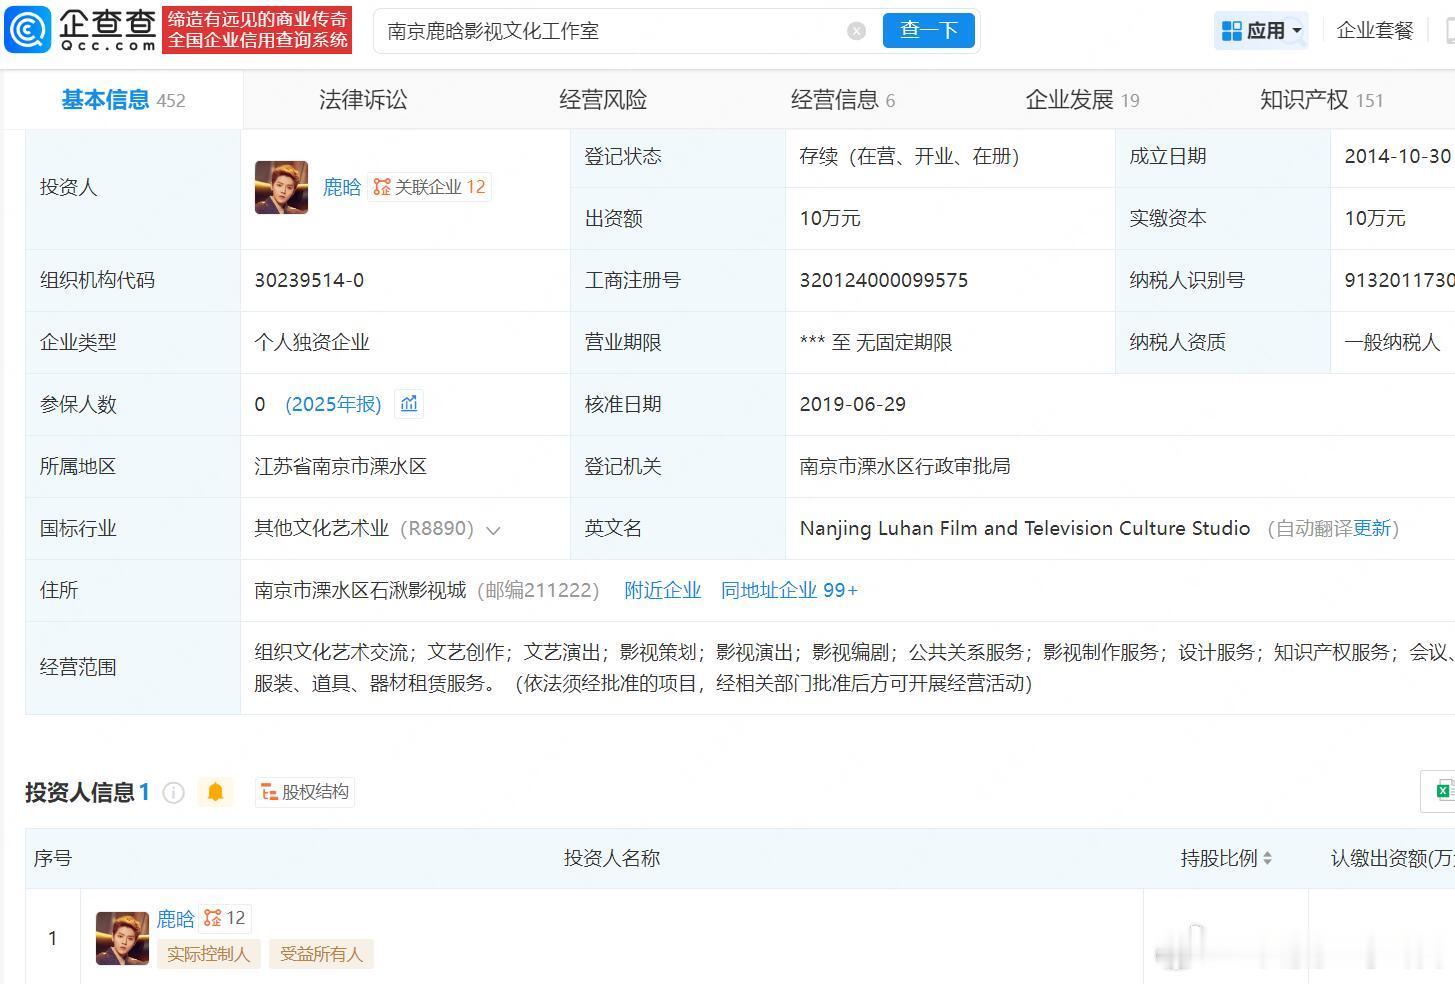1455x984 pixels.
Task: Click the 实际控制人 tag
Action: coord(208,954)
